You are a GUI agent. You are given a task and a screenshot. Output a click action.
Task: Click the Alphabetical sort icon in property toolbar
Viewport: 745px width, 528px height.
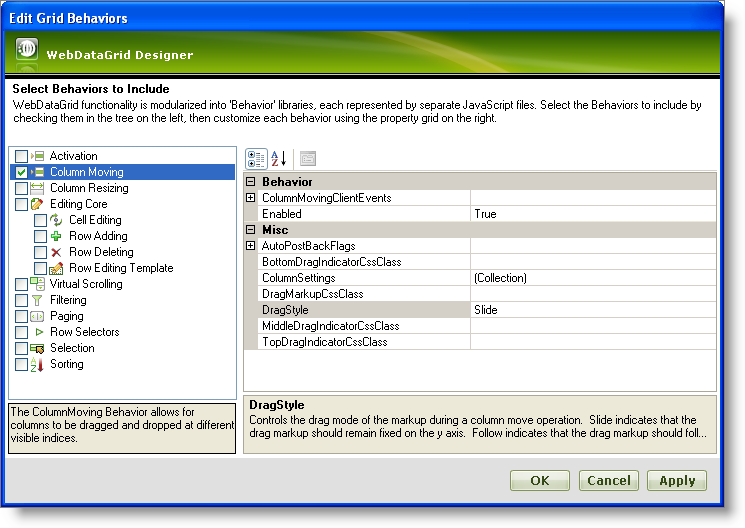[278, 158]
